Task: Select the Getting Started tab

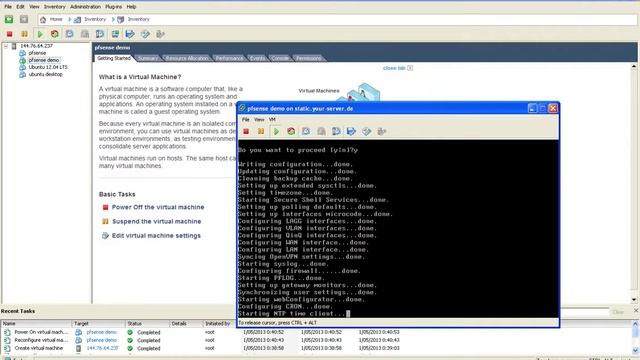Action: [x=114, y=58]
